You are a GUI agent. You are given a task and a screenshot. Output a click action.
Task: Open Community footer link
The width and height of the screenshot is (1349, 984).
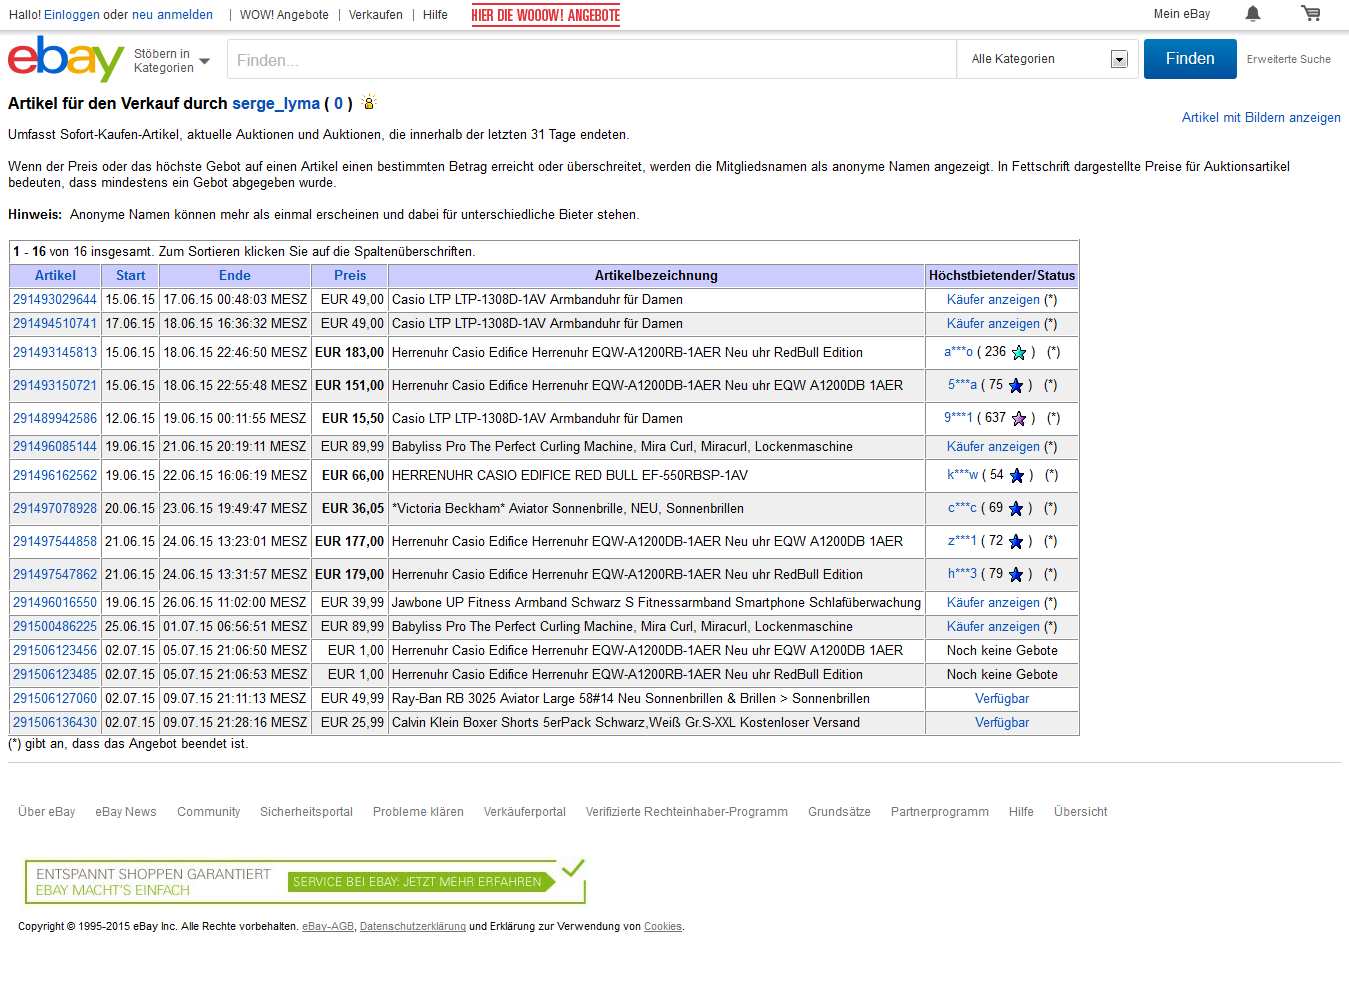(208, 812)
